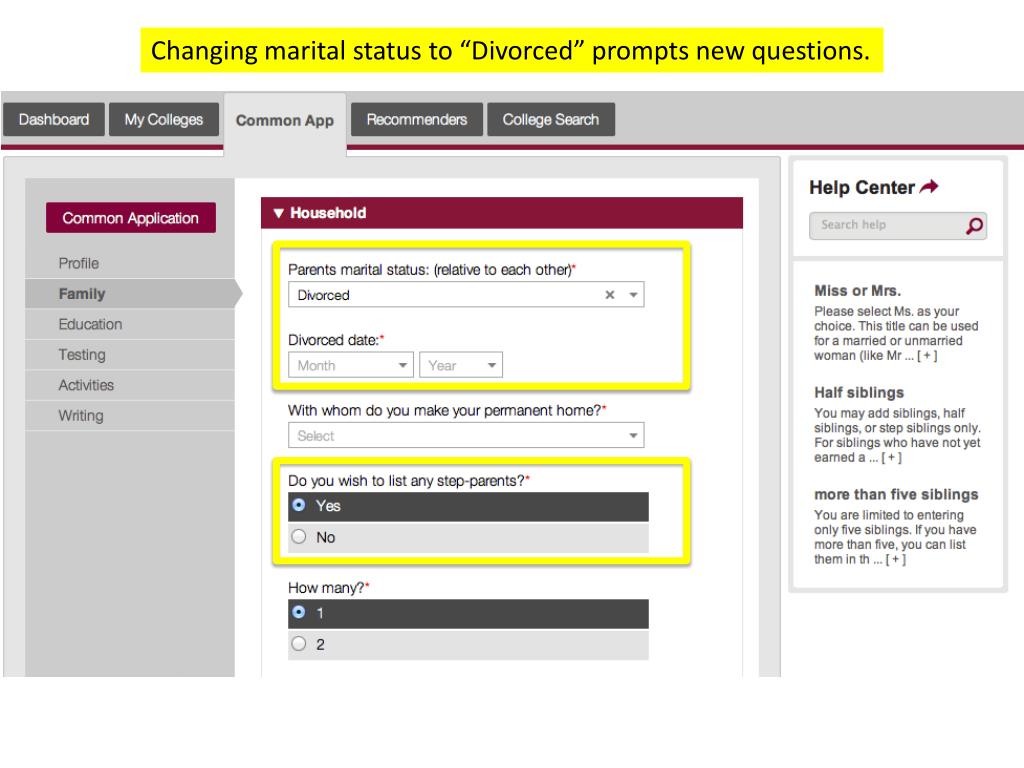Open the Divorced date Year dropdown
The image size is (1024, 768).
tap(461, 365)
